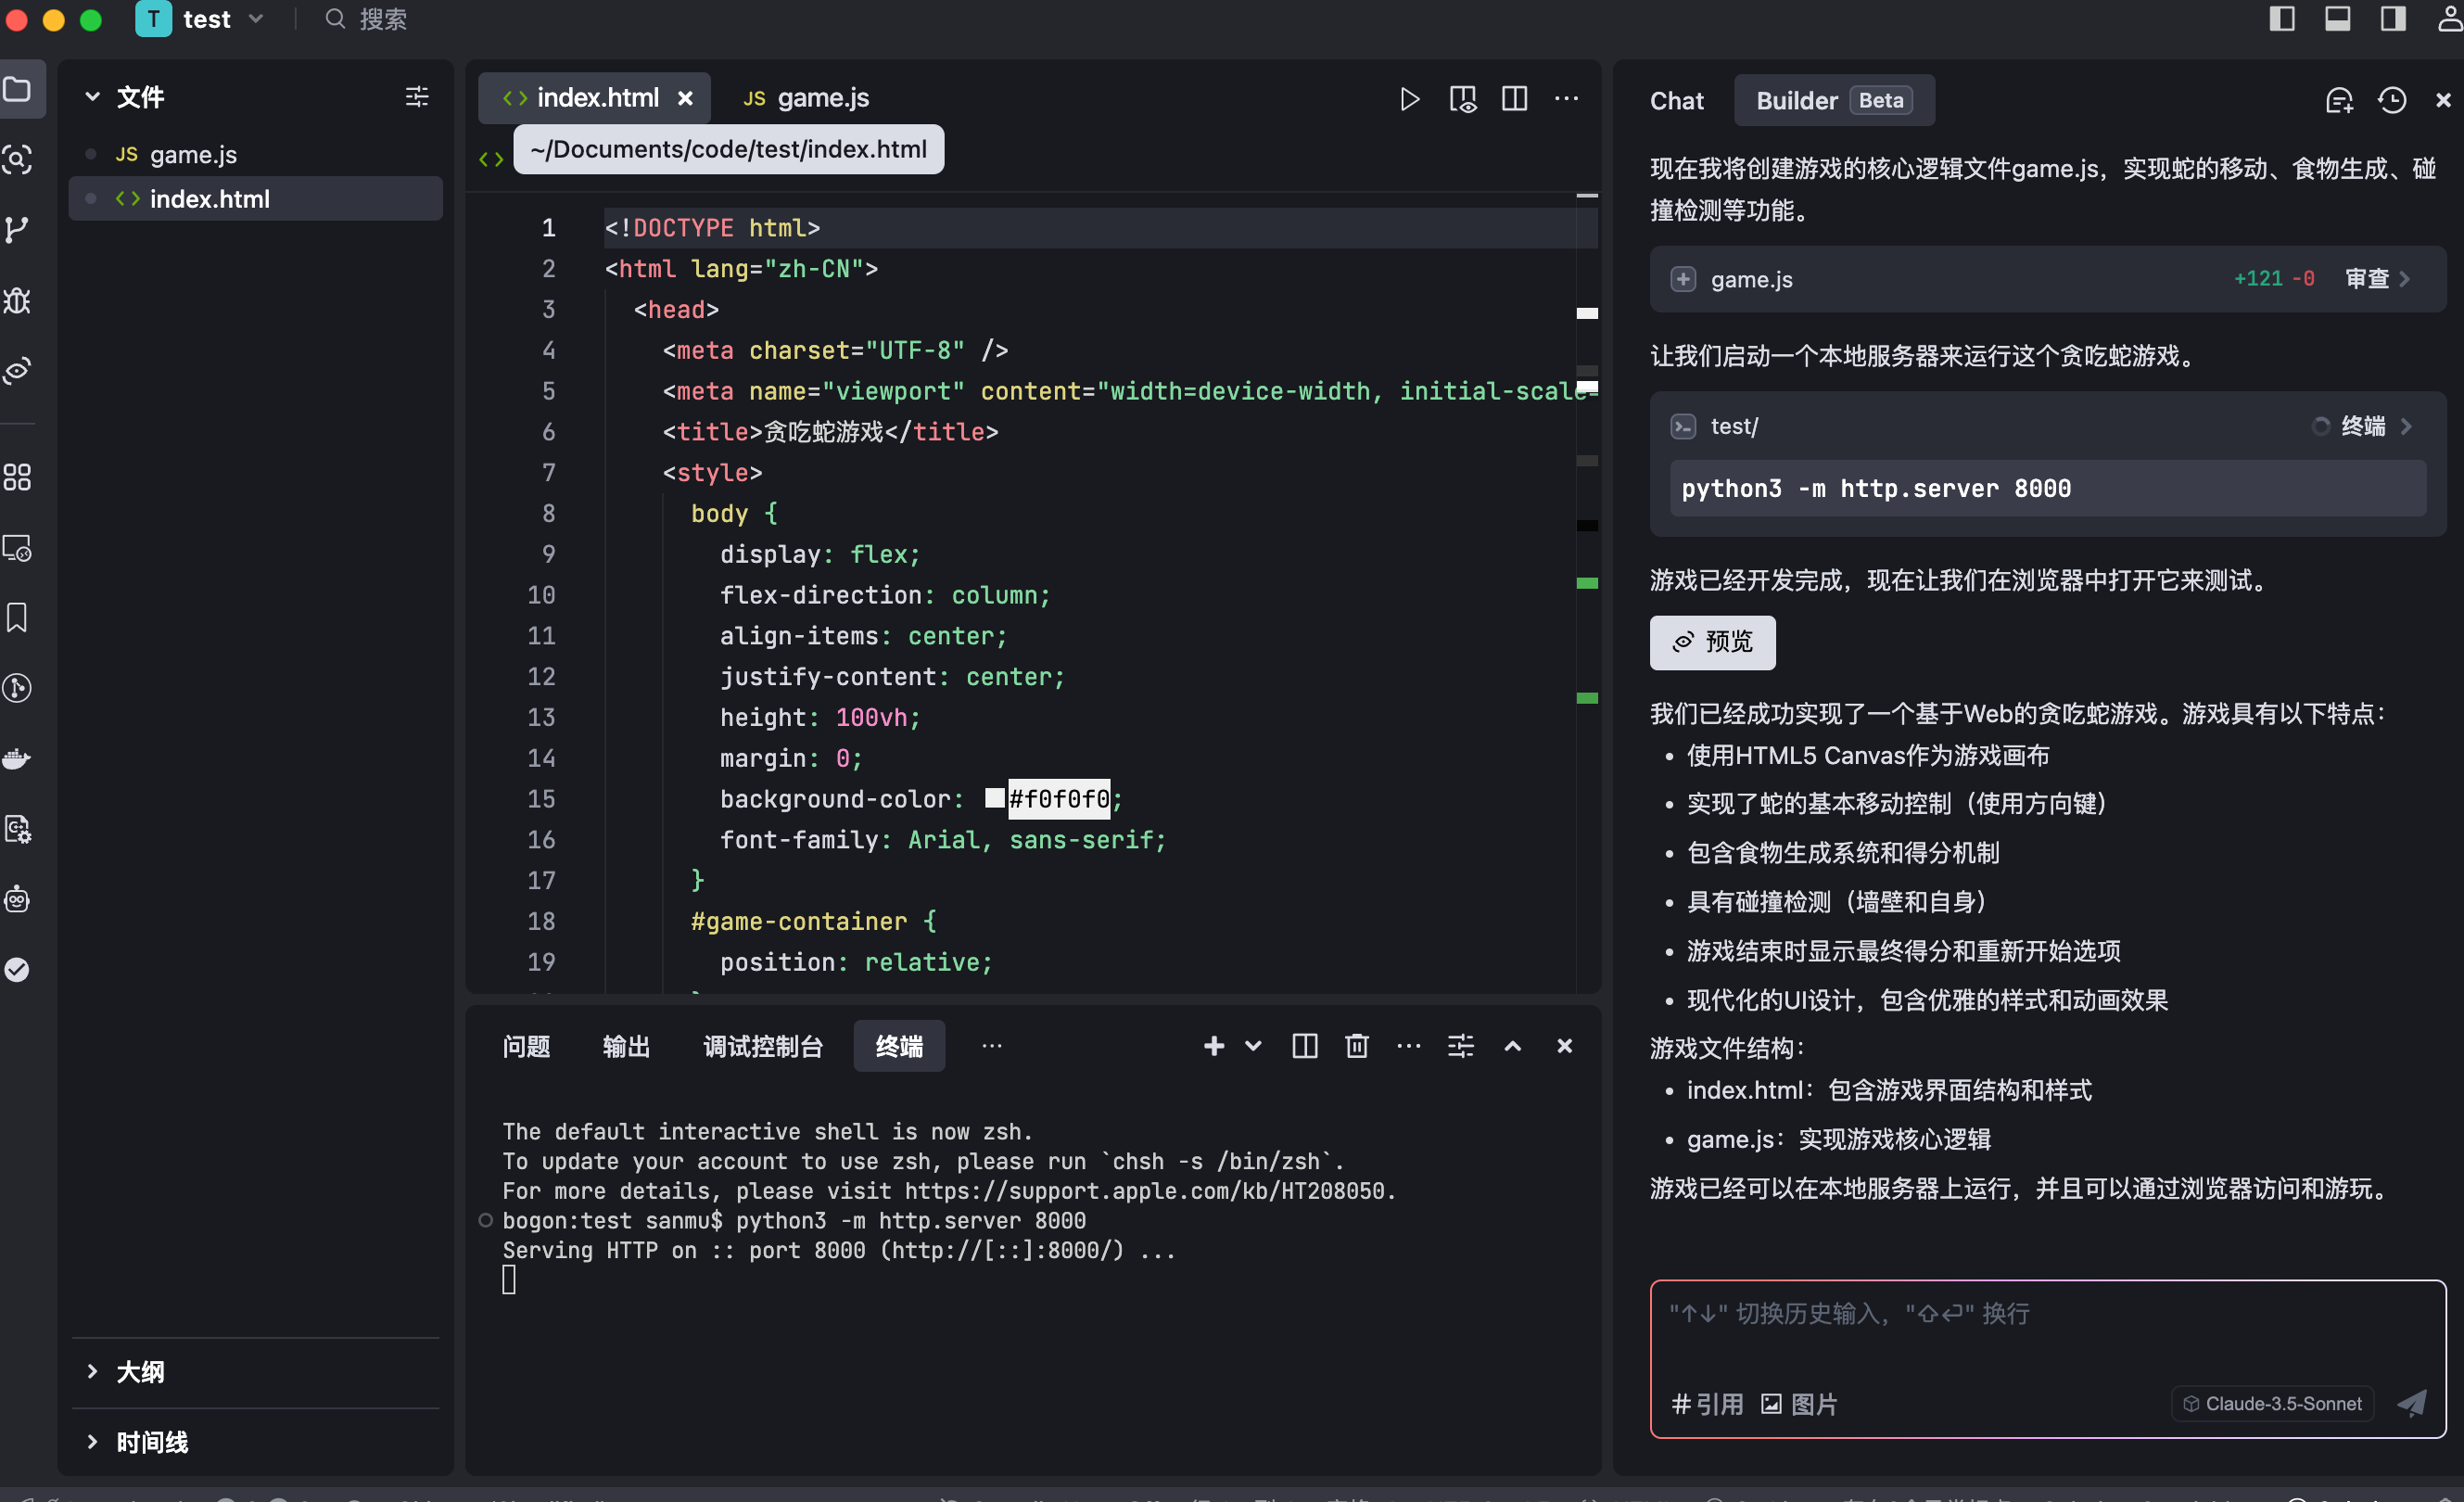
Task: Expand the 终端 chevron on test/ card
Action: point(2406,426)
